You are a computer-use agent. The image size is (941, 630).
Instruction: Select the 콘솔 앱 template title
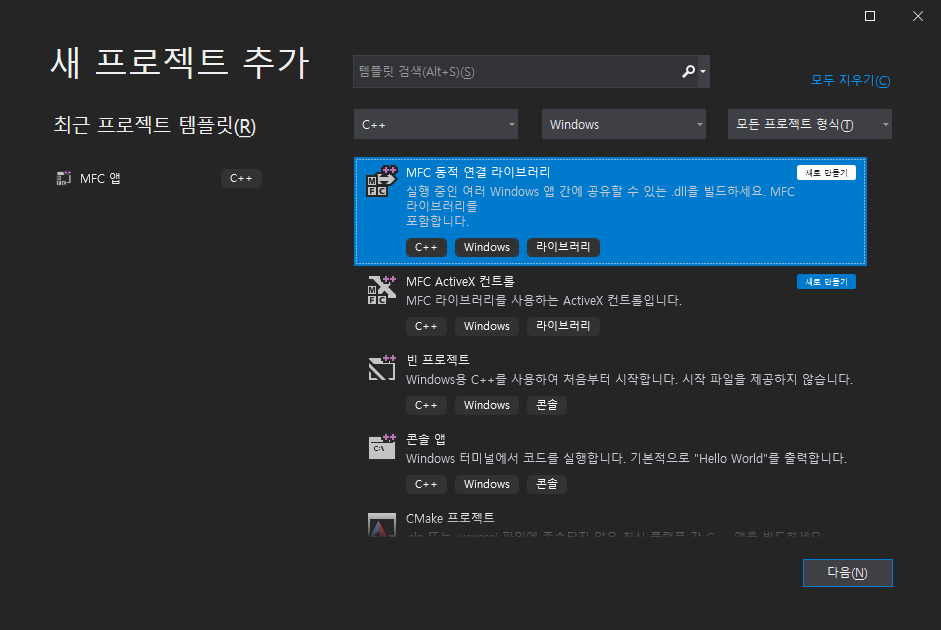tap(425, 439)
